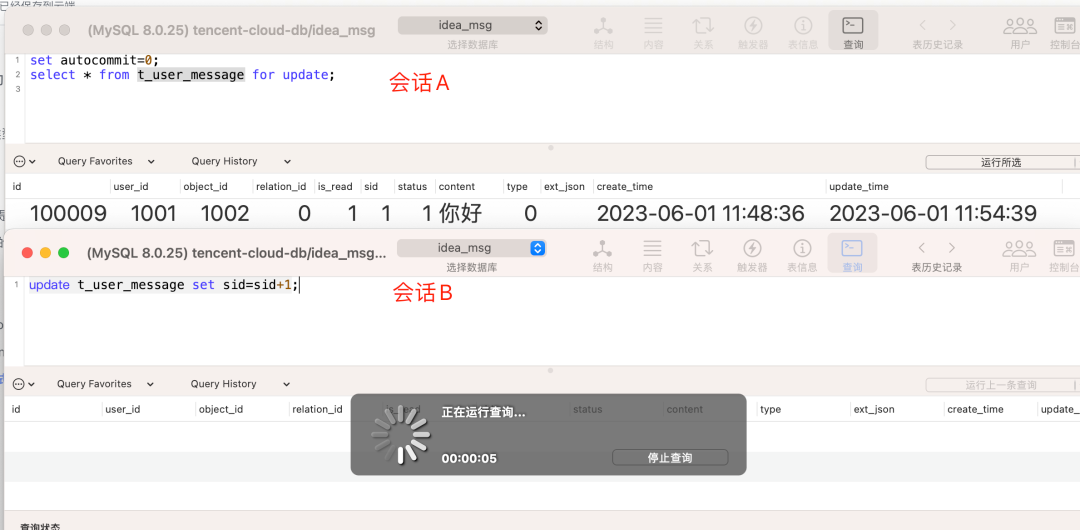Image resolution: width=1080 pixels, height=530 pixels.
Task: Click object_id column header in session A results
Action: pyautogui.click(x=215, y=187)
